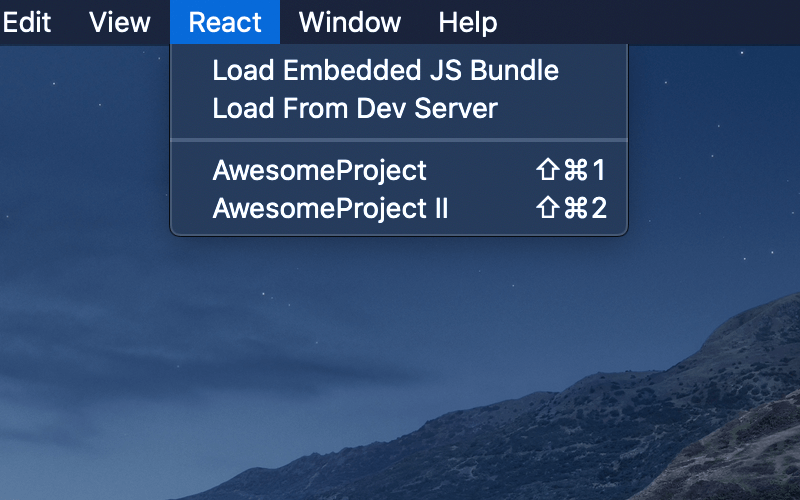Click the Shift arrow glyph beside AwesomeProject

coord(547,171)
